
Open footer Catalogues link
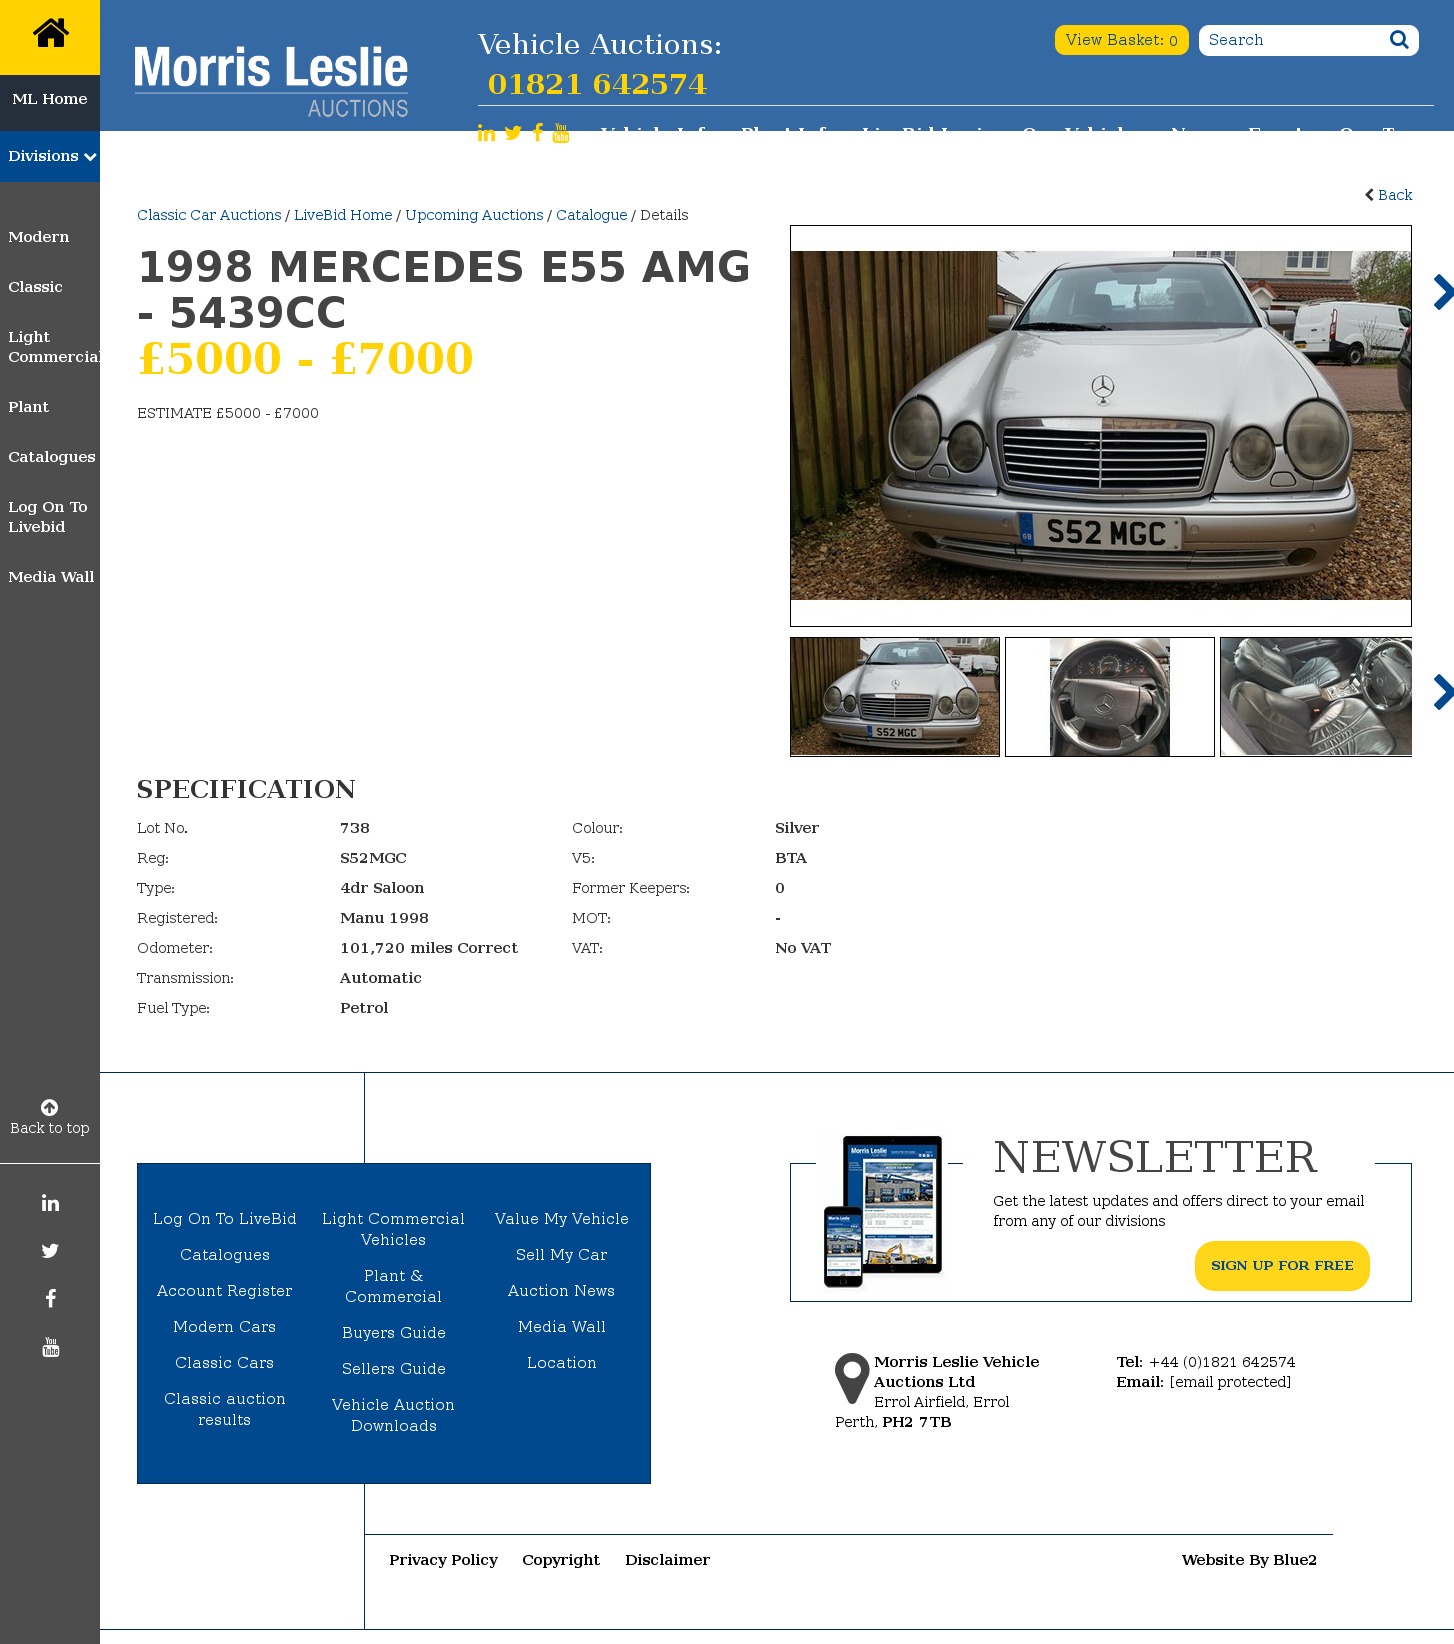[x=225, y=1255]
